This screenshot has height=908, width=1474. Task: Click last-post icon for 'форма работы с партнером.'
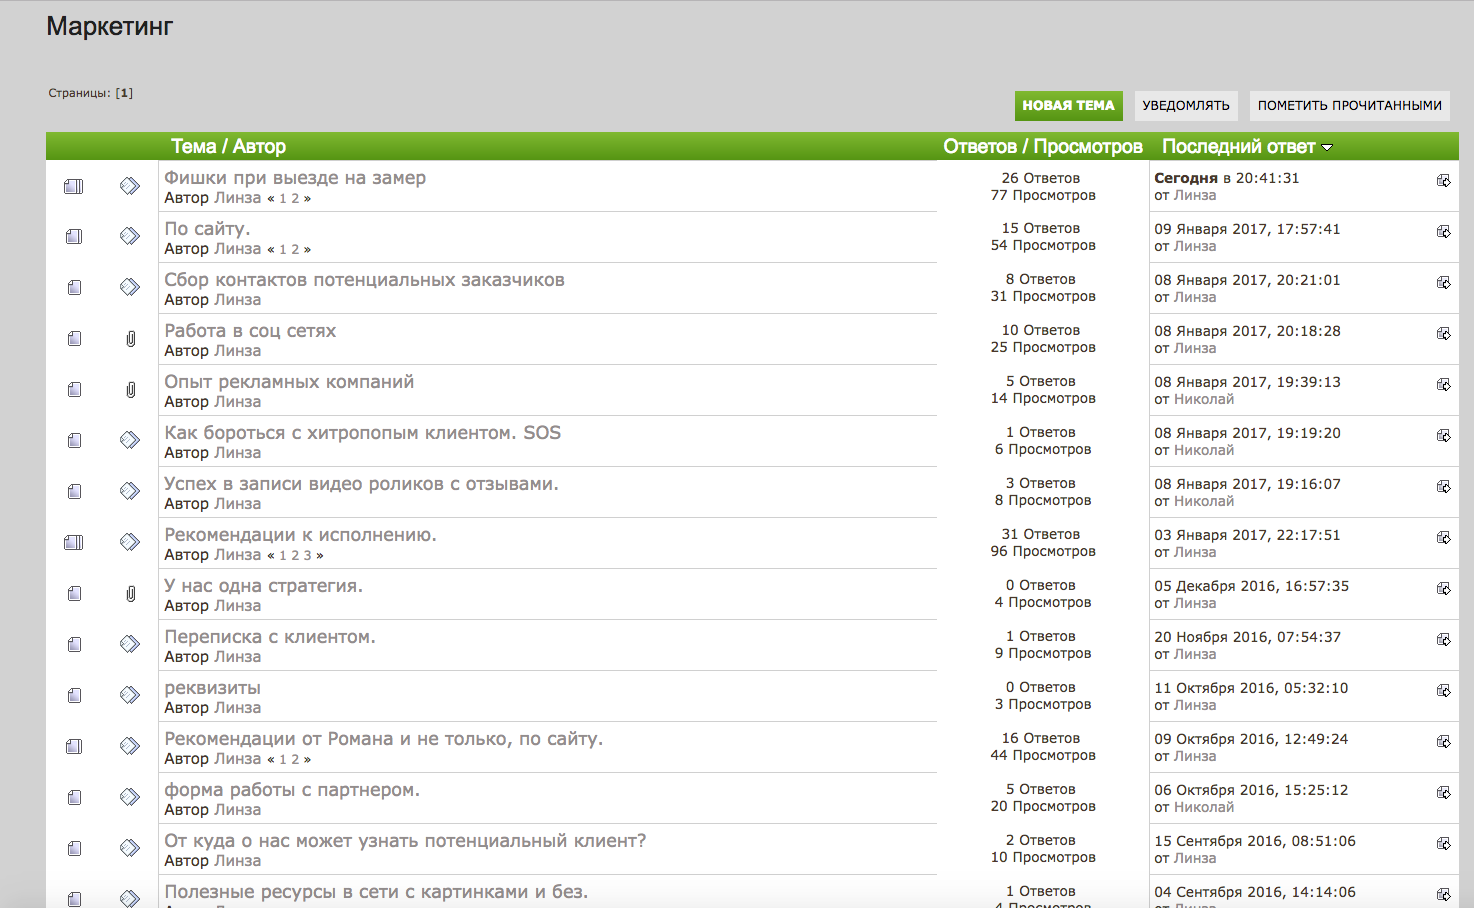pyautogui.click(x=1443, y=793)
